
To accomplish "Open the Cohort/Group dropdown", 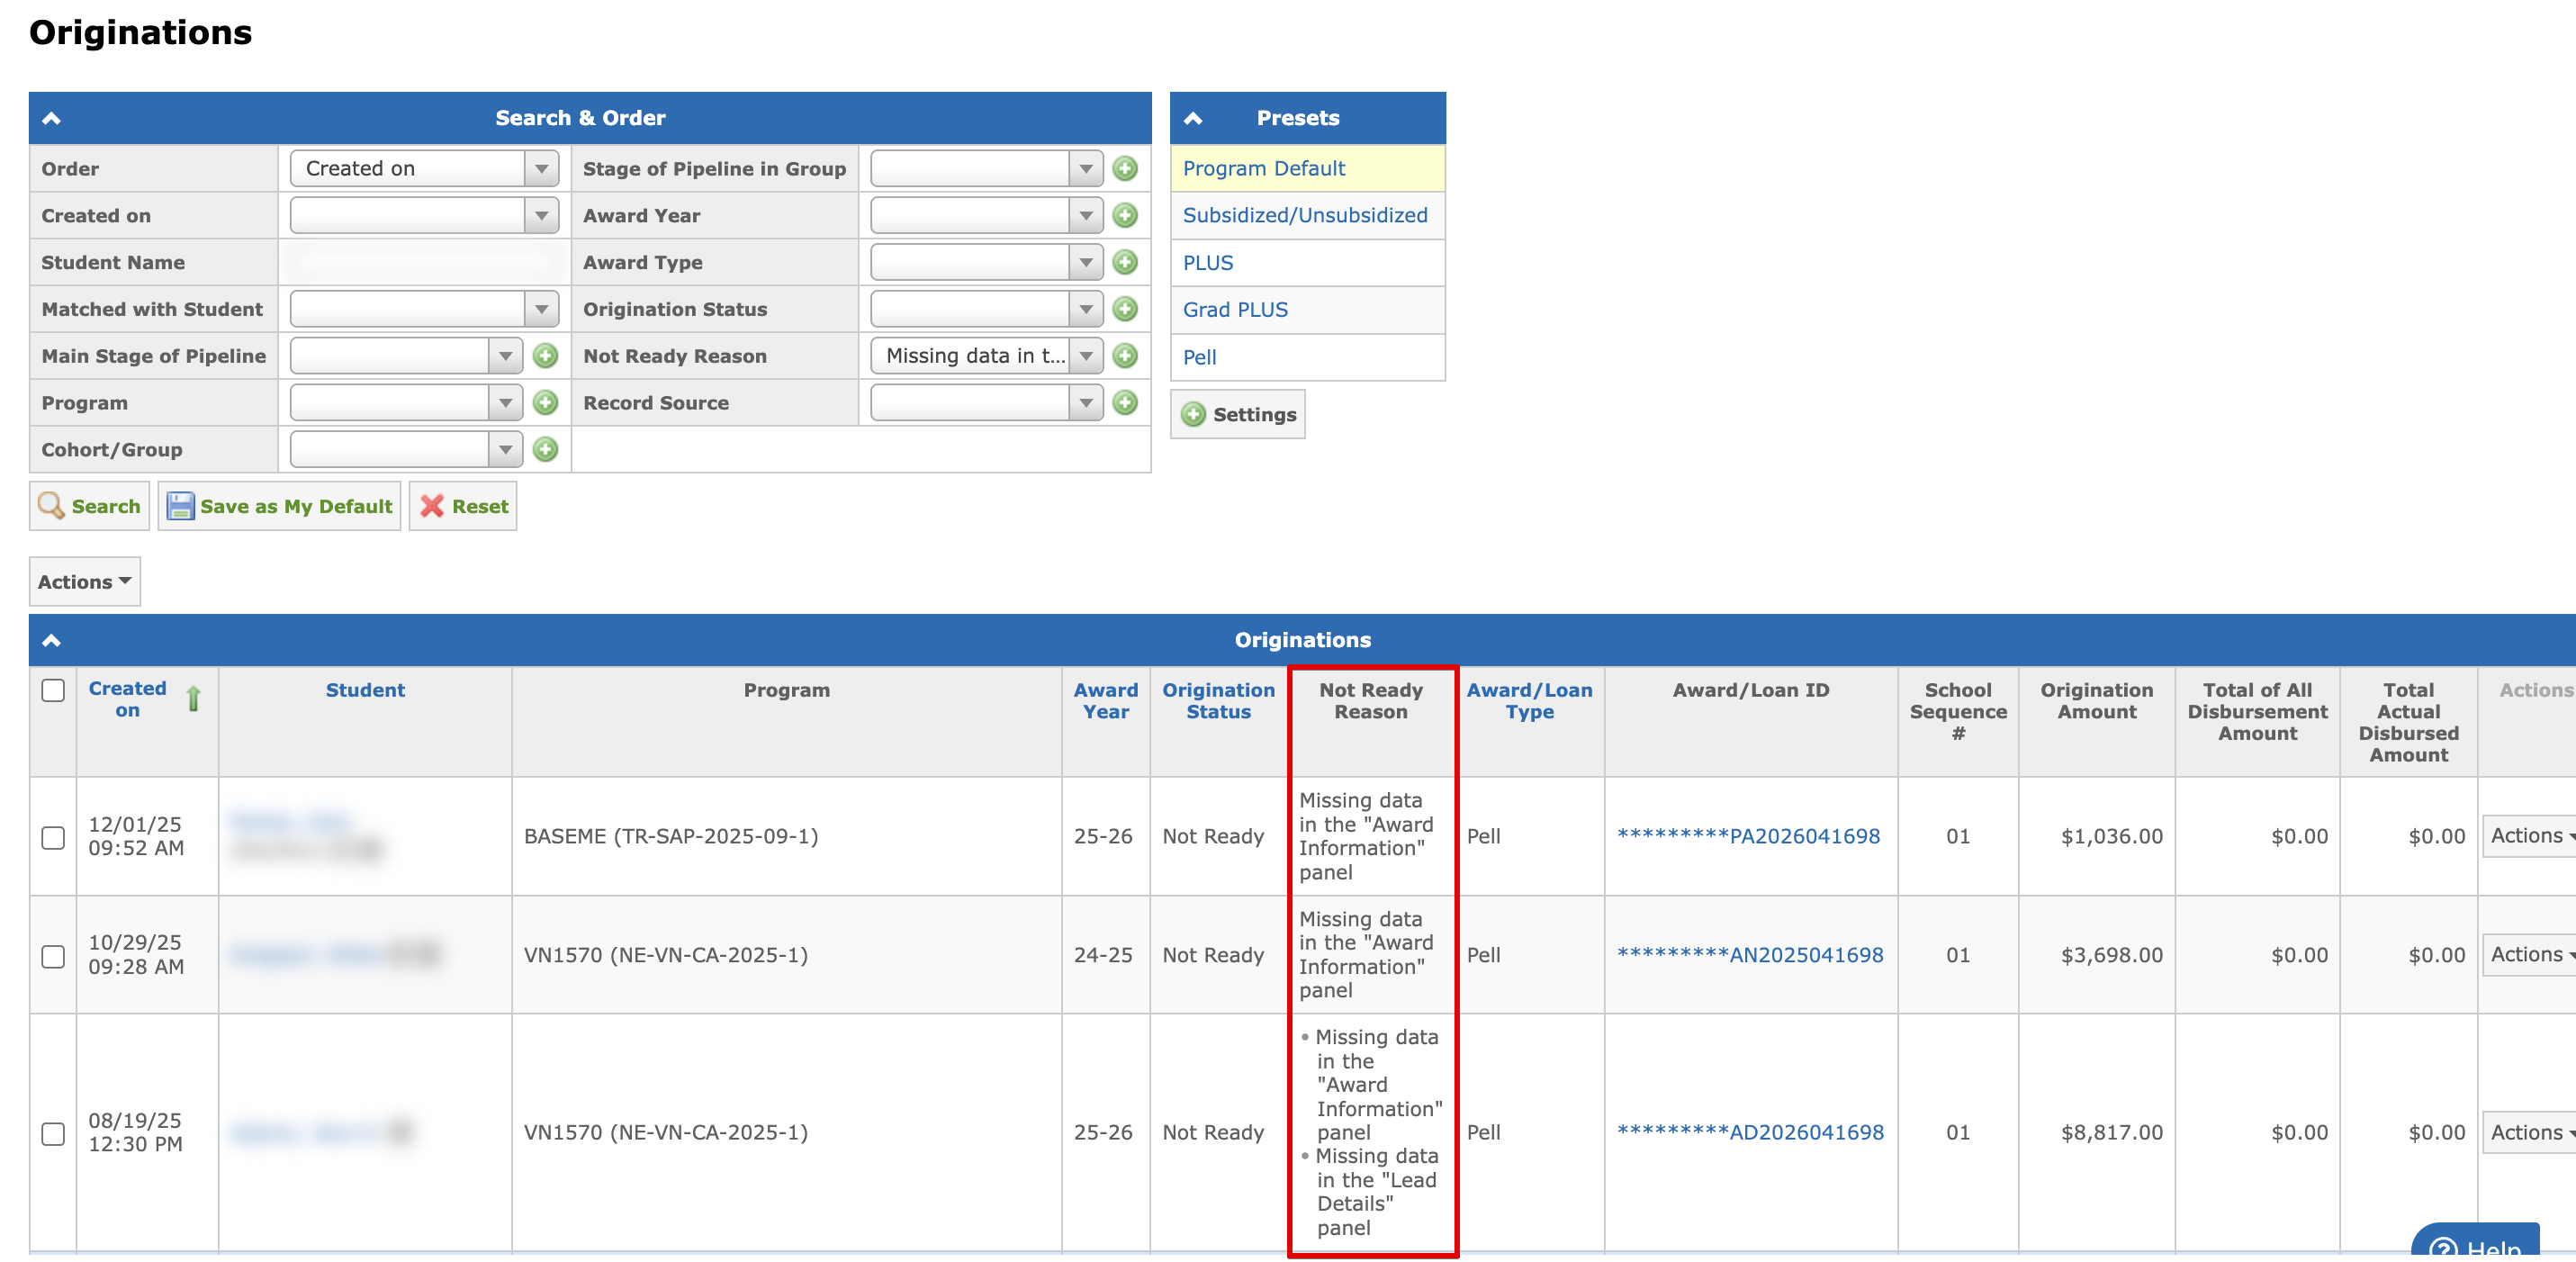I will coord(406,450).
